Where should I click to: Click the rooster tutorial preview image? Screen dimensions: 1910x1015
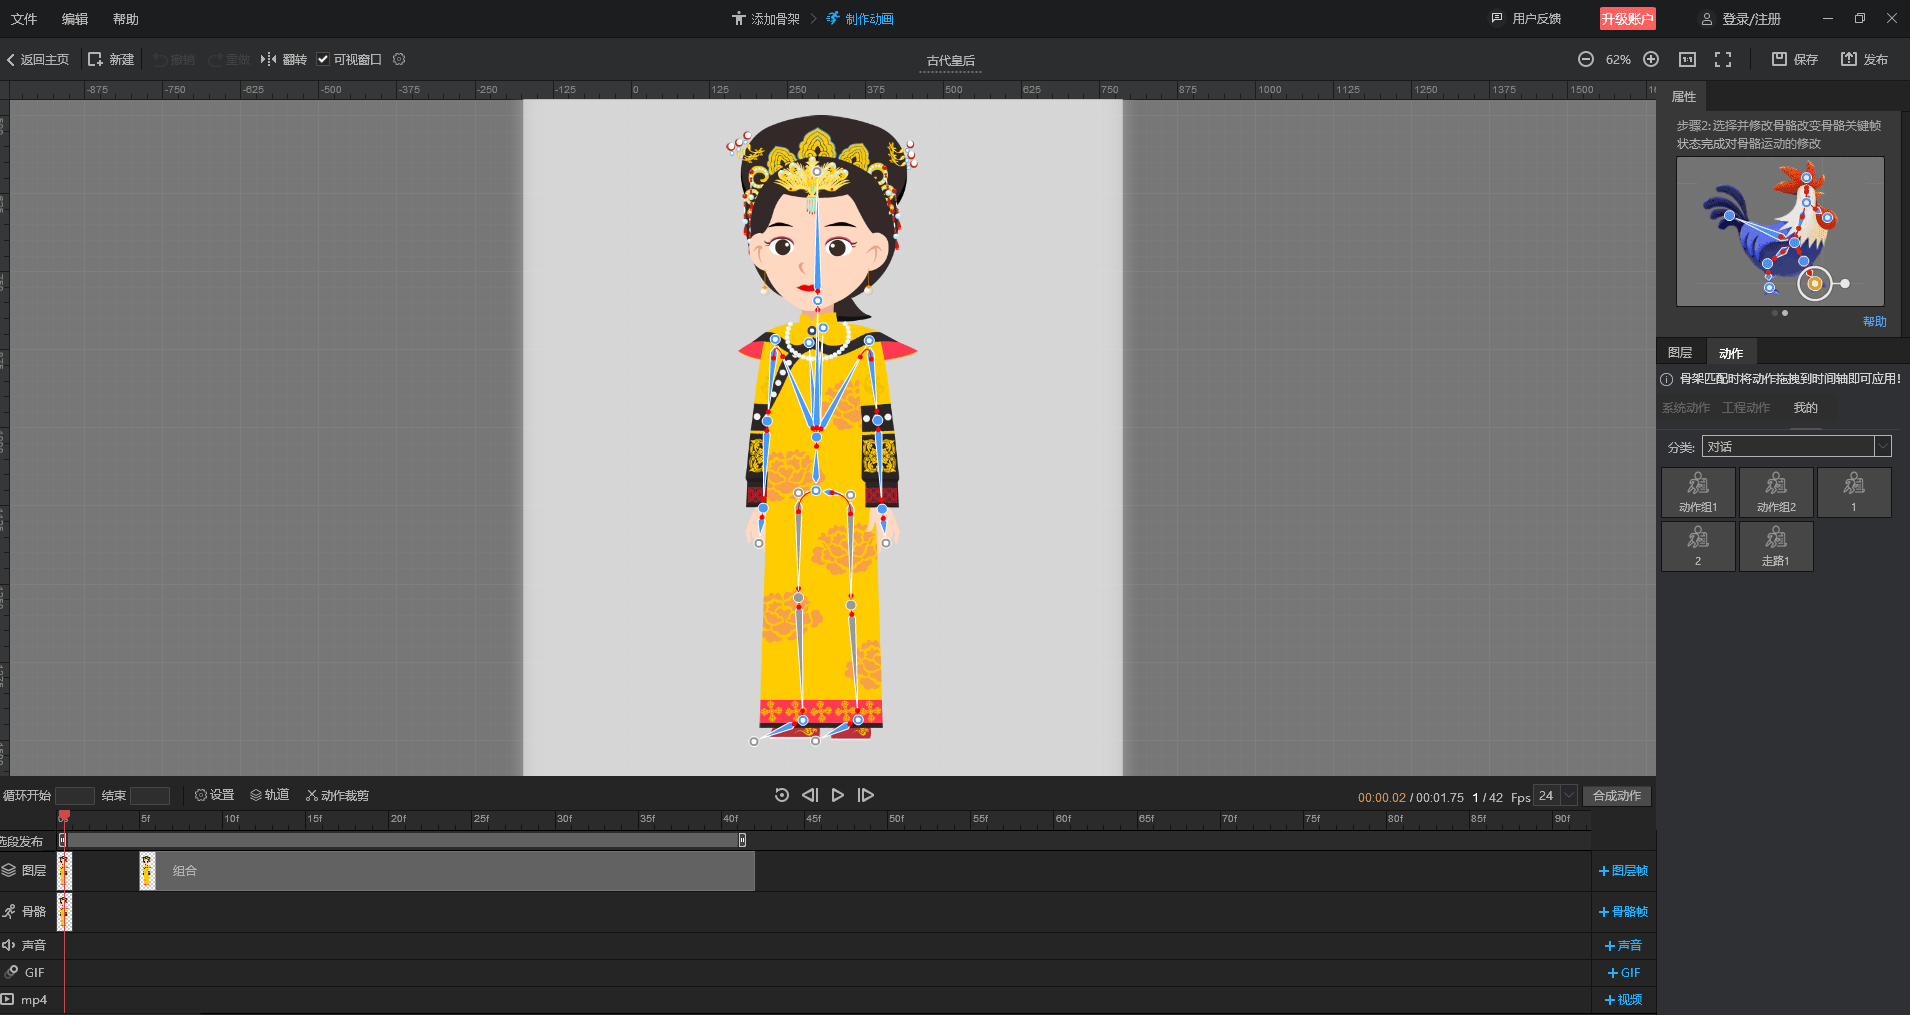[x=1780, y=231]
